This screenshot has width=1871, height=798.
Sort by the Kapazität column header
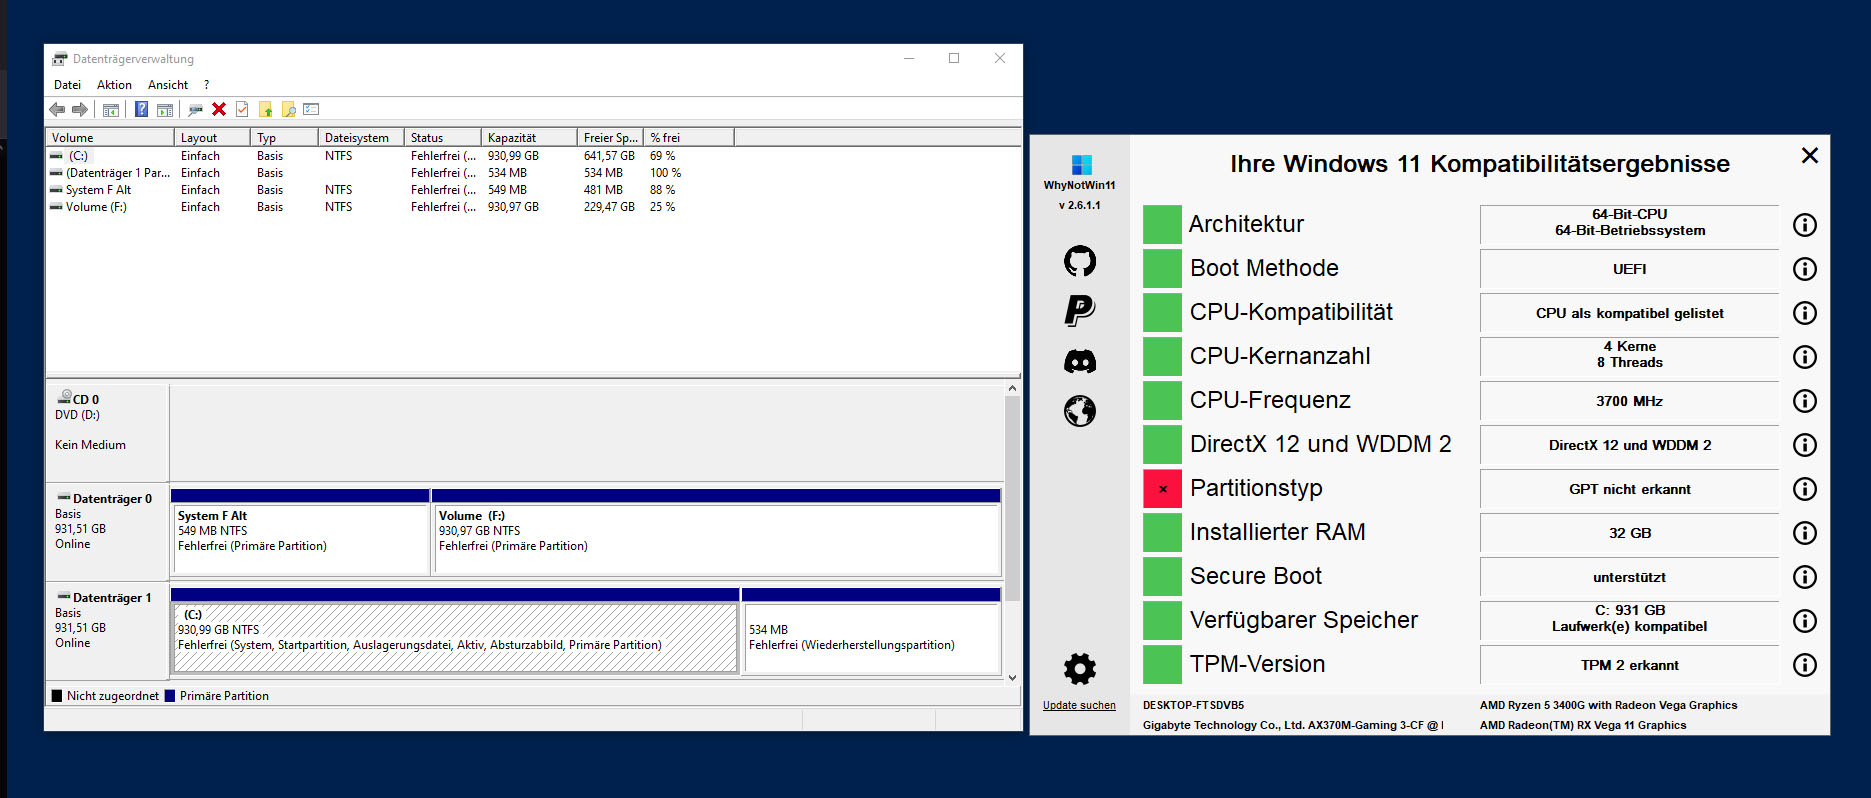point(529,138)
